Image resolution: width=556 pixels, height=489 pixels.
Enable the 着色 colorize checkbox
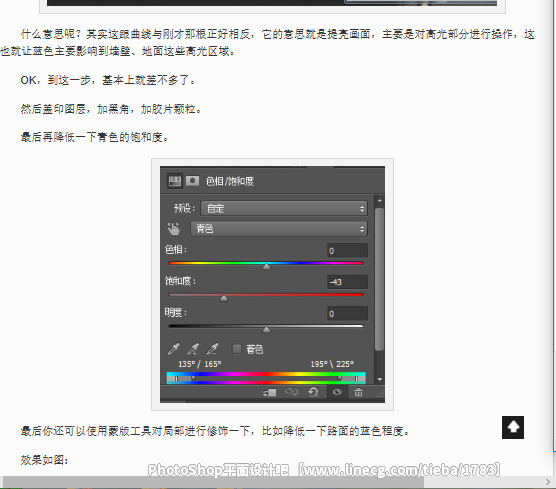[237, 349]
